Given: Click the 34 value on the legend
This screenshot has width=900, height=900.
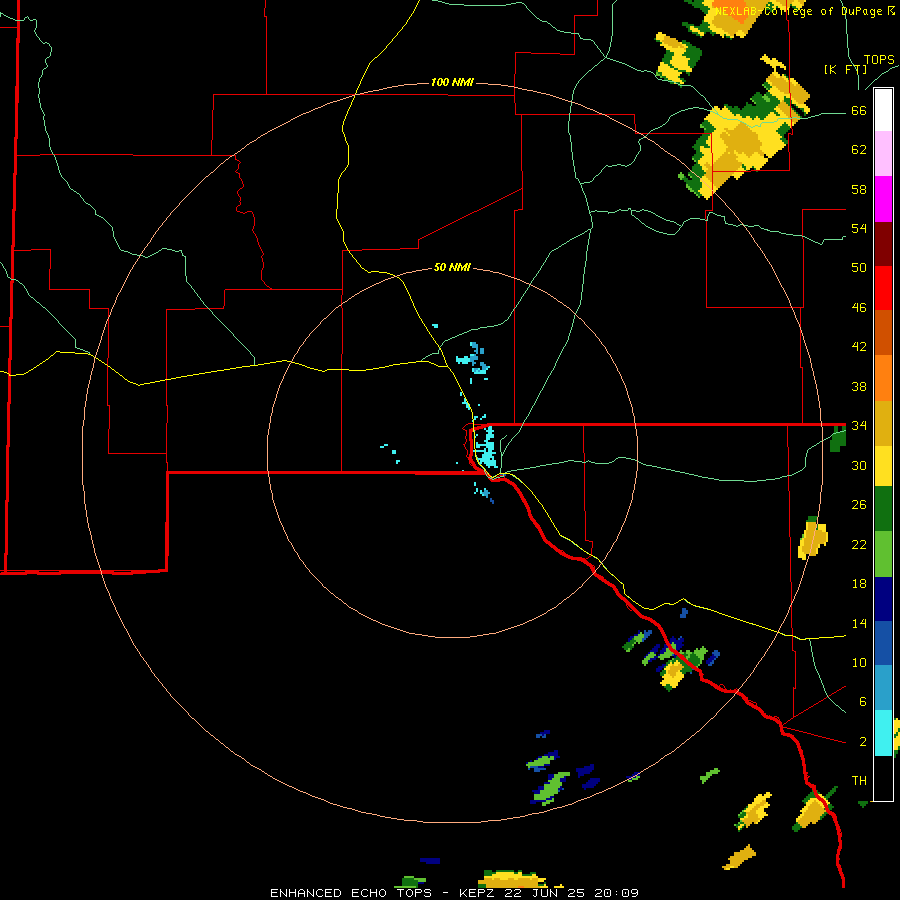Looking at the screenshot, I should [859, 426].
